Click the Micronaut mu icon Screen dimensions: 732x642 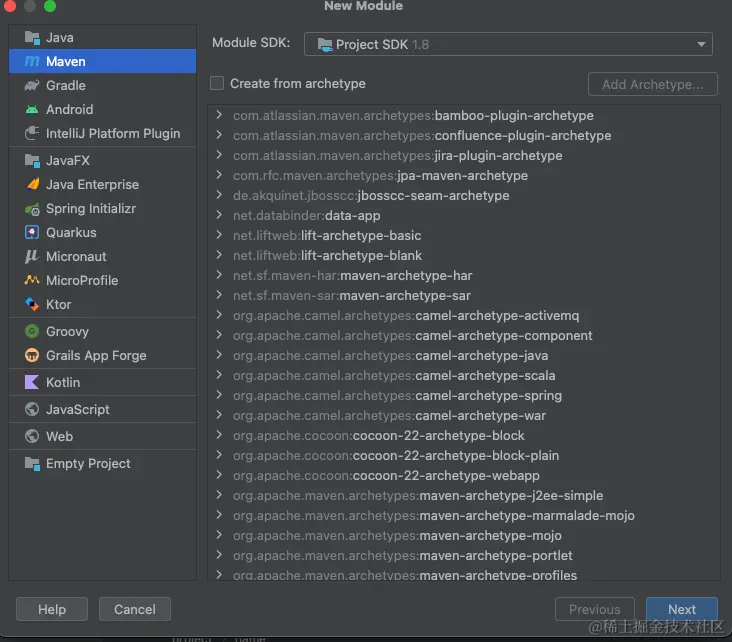(32, 256)
